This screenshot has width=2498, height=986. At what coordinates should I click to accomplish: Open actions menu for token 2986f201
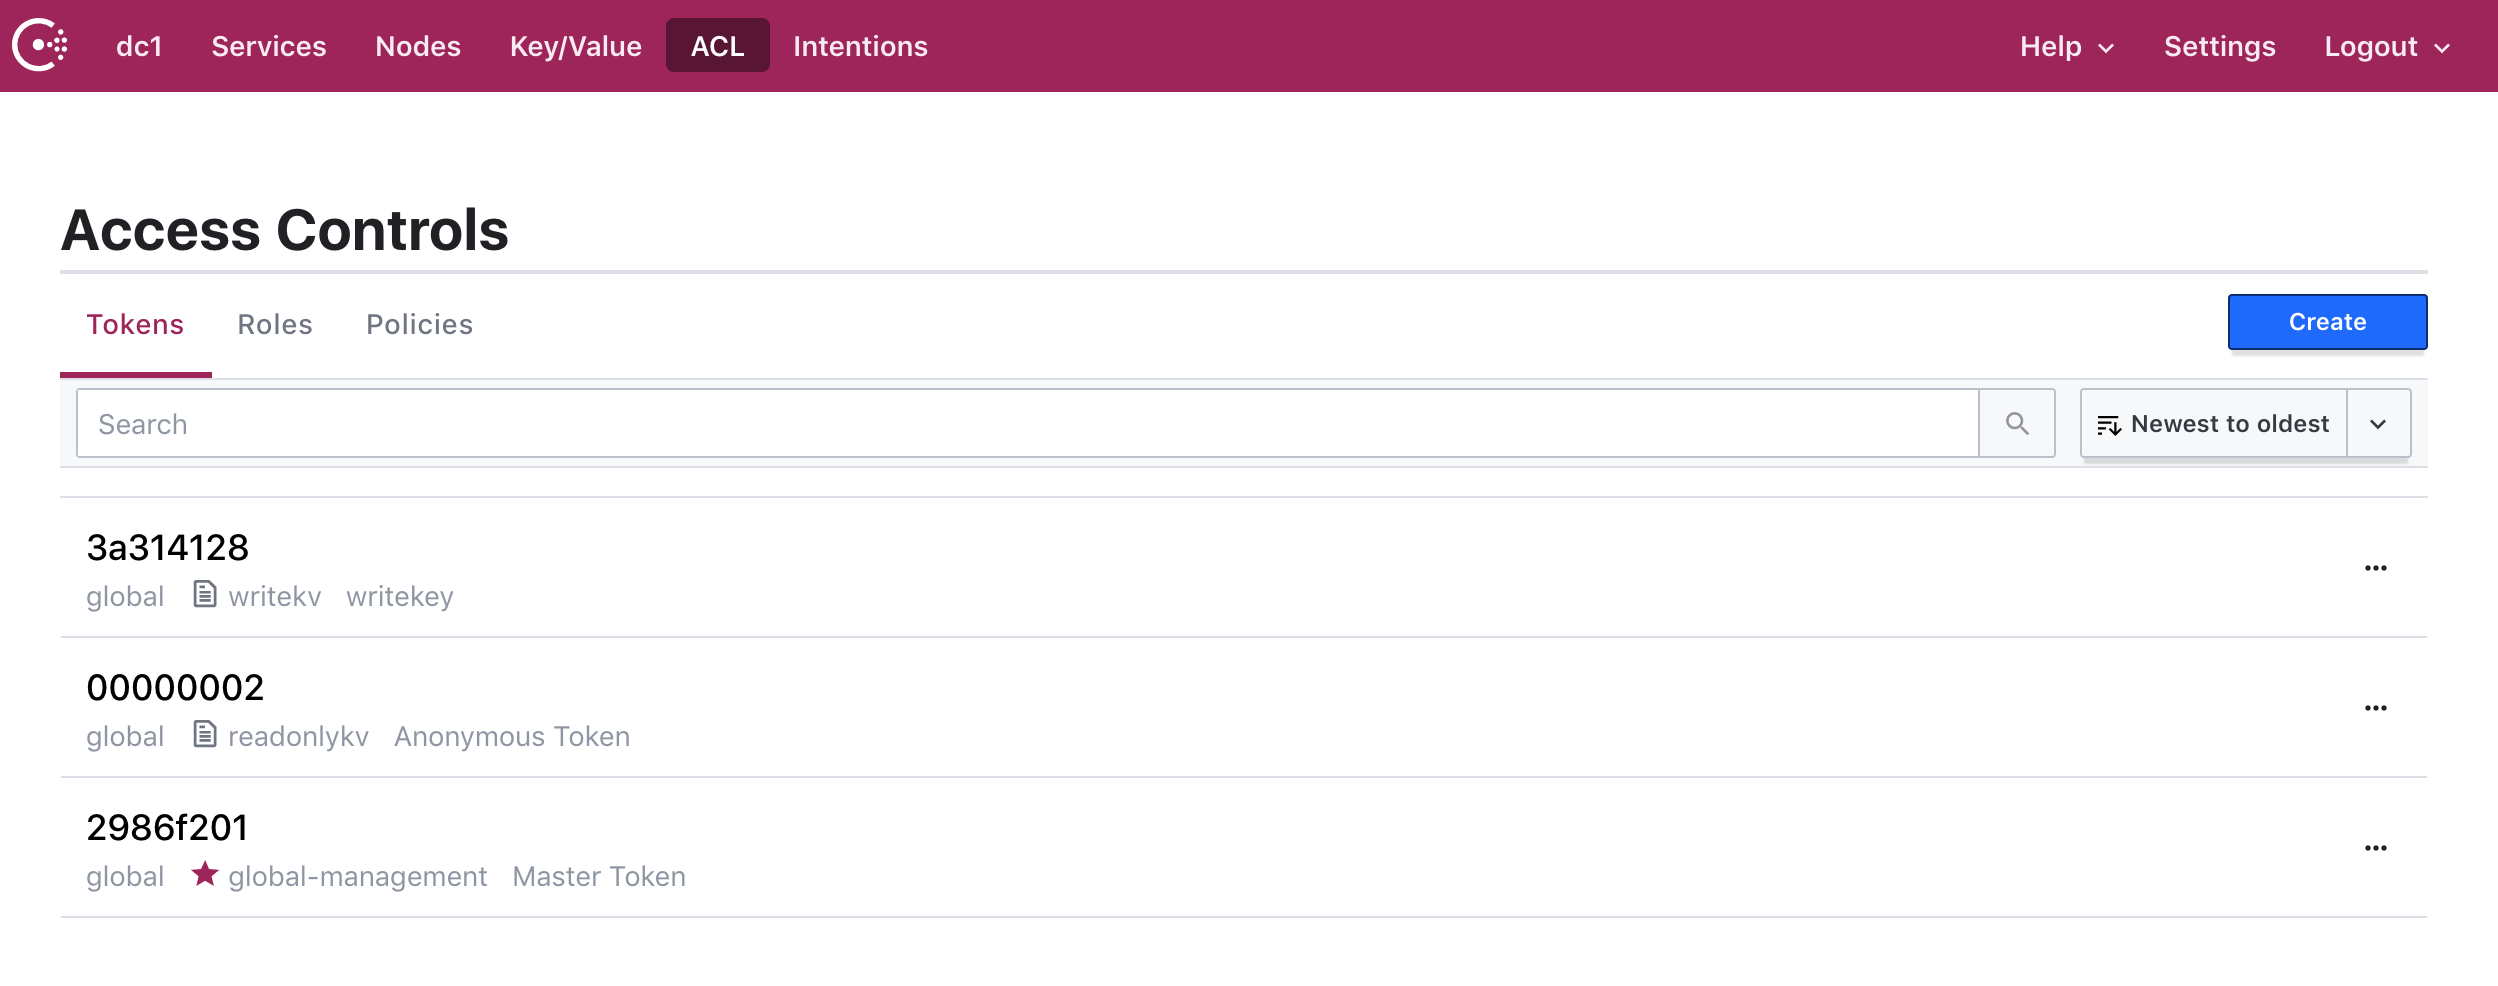pyautogui.click(x=2375, y=848)
